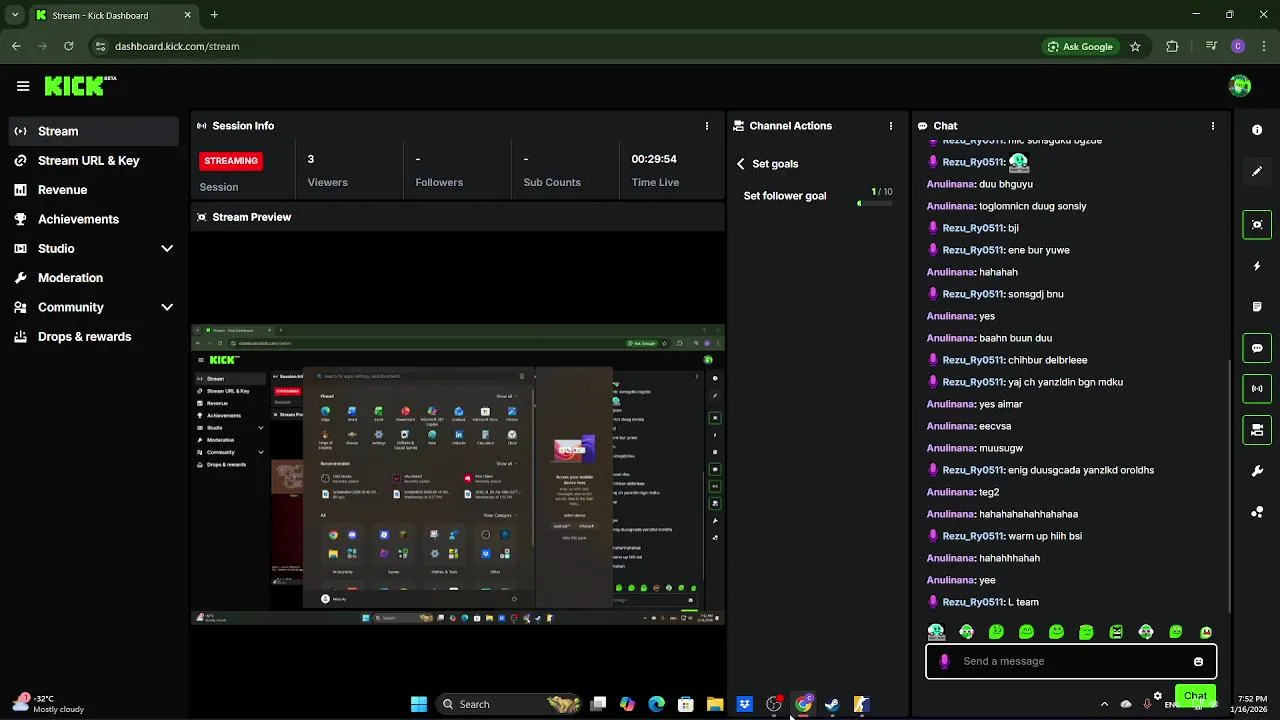
Task: Toggle the Channel Actions panel icon in sidebar
Action: tap(1257, 430)
